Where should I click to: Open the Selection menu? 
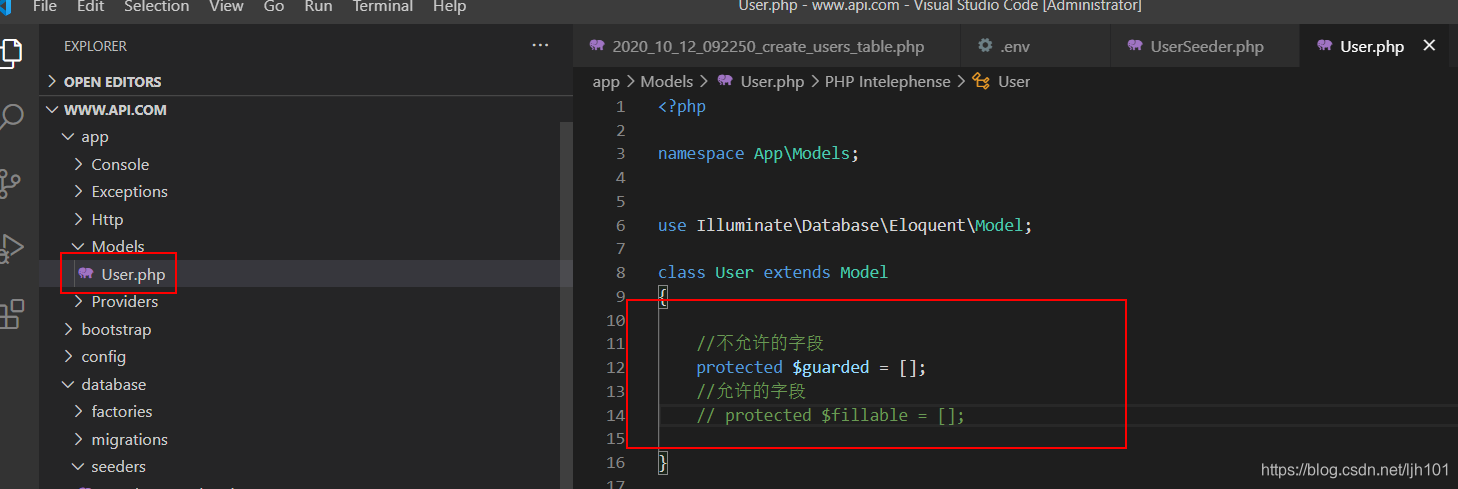coord(156,6)
